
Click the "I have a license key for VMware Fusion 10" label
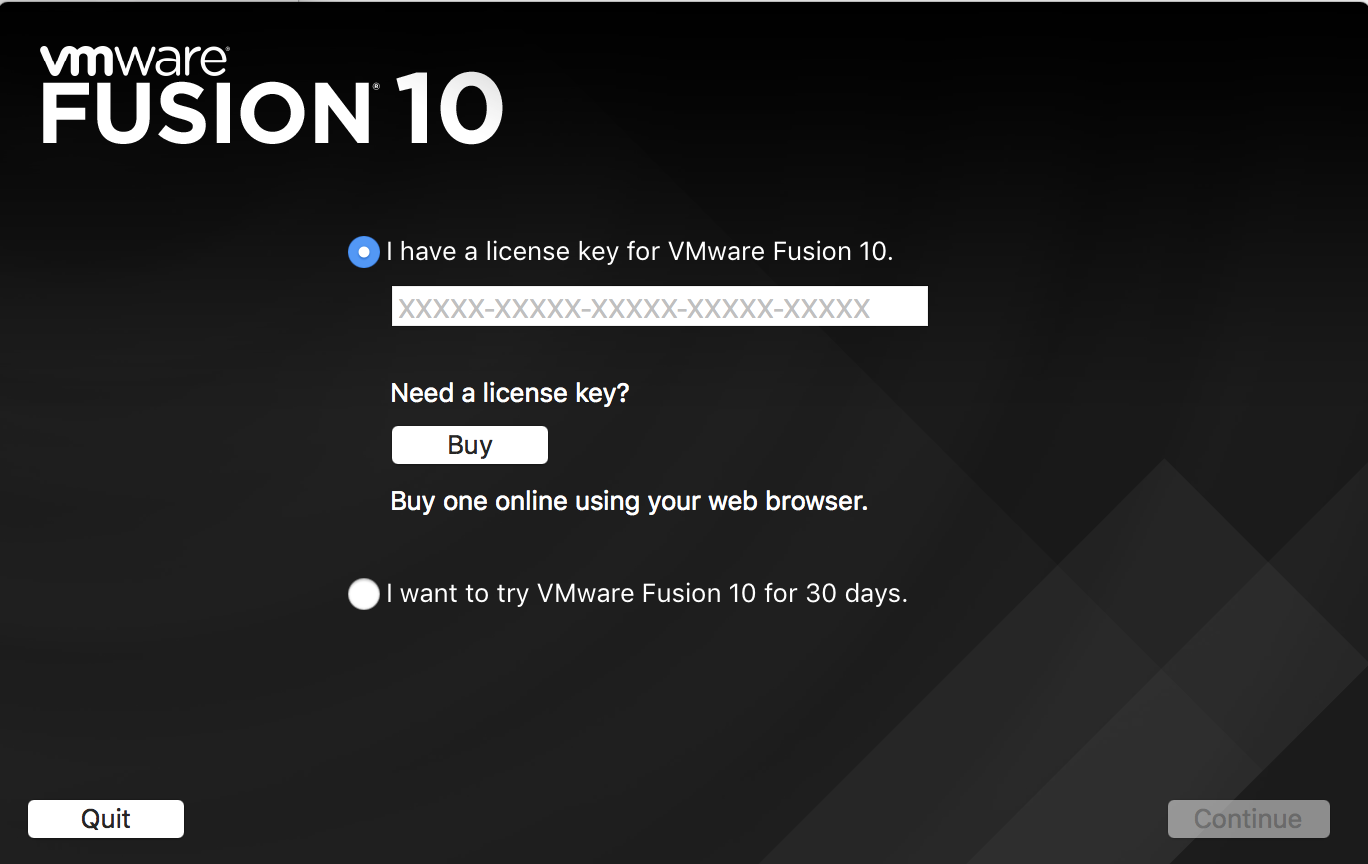640,252
